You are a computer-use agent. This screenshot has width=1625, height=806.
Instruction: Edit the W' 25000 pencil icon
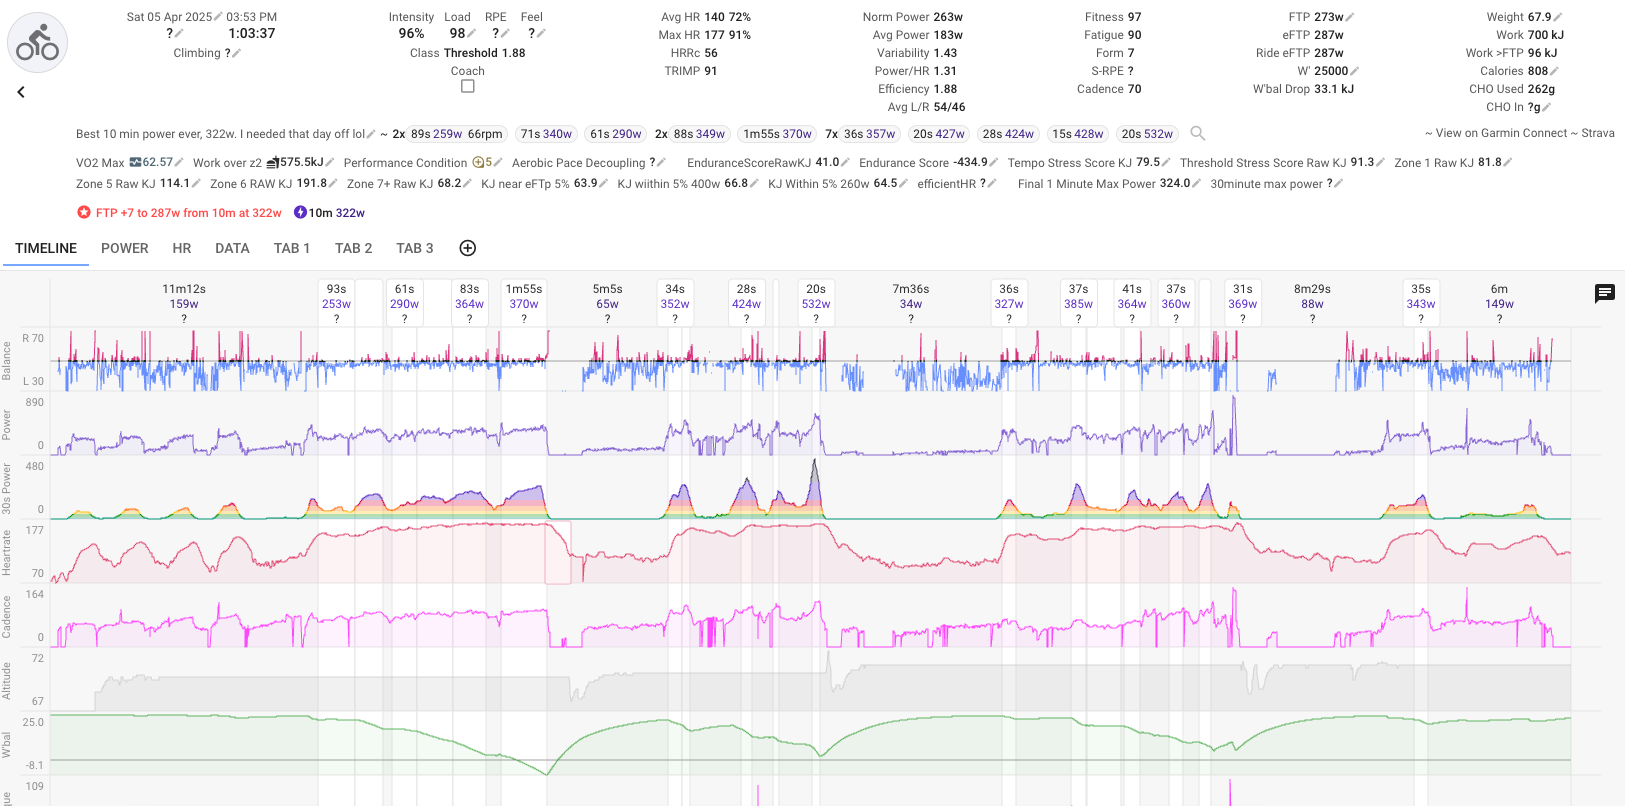(x=1355, y=71)
